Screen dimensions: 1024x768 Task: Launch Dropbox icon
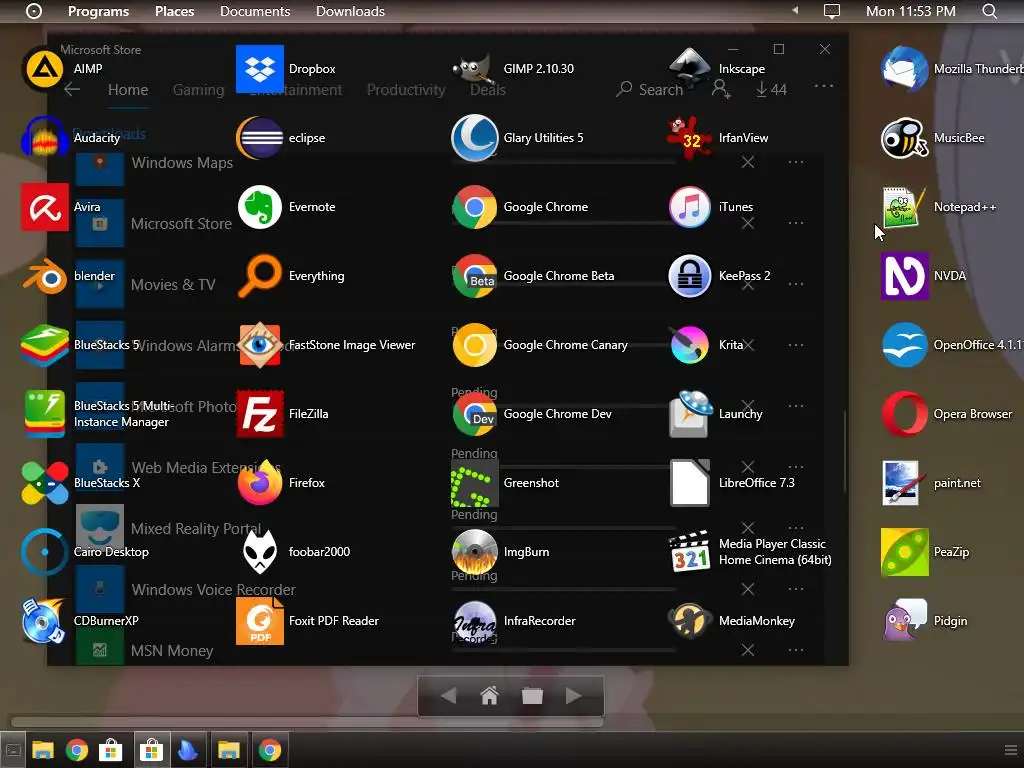pyautogui.click(x=259, y=69)
